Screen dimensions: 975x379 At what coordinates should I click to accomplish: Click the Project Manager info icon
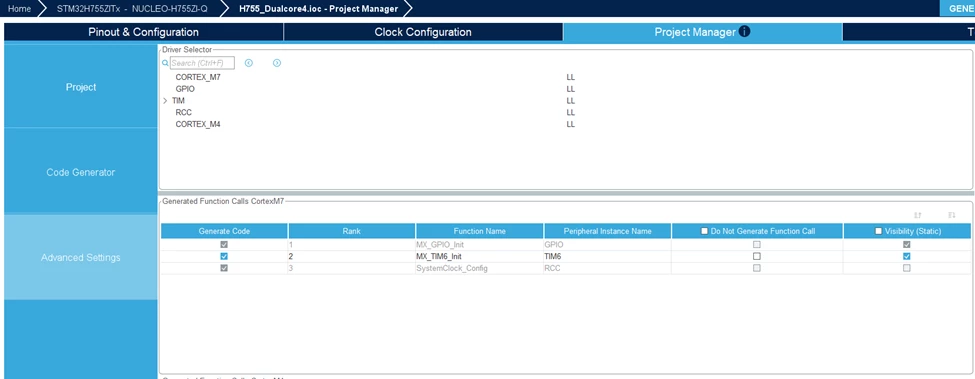point(744,32)
